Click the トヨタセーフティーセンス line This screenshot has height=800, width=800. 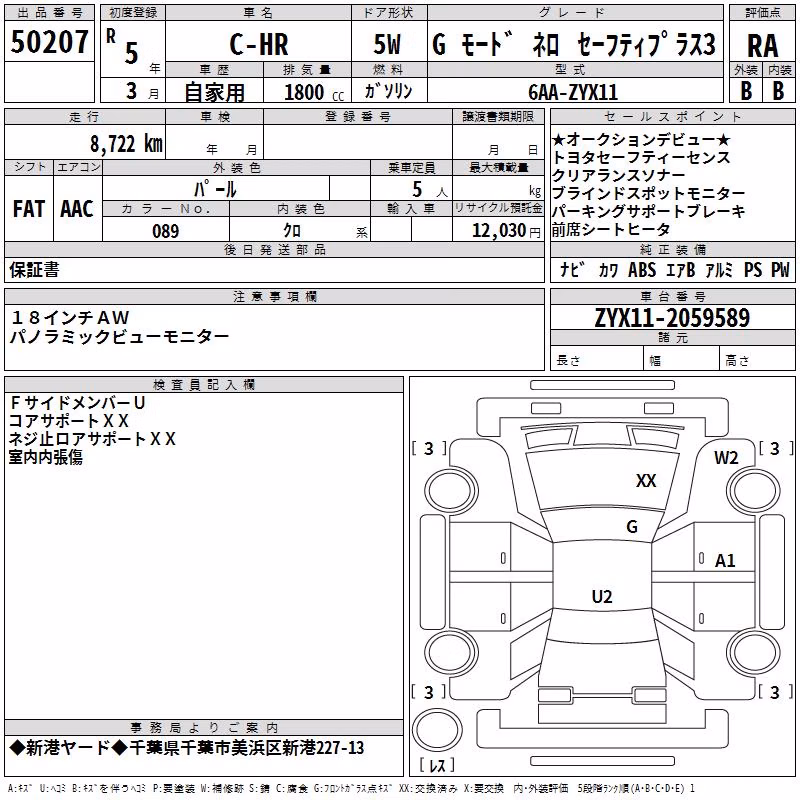click(x=641, y=158)
